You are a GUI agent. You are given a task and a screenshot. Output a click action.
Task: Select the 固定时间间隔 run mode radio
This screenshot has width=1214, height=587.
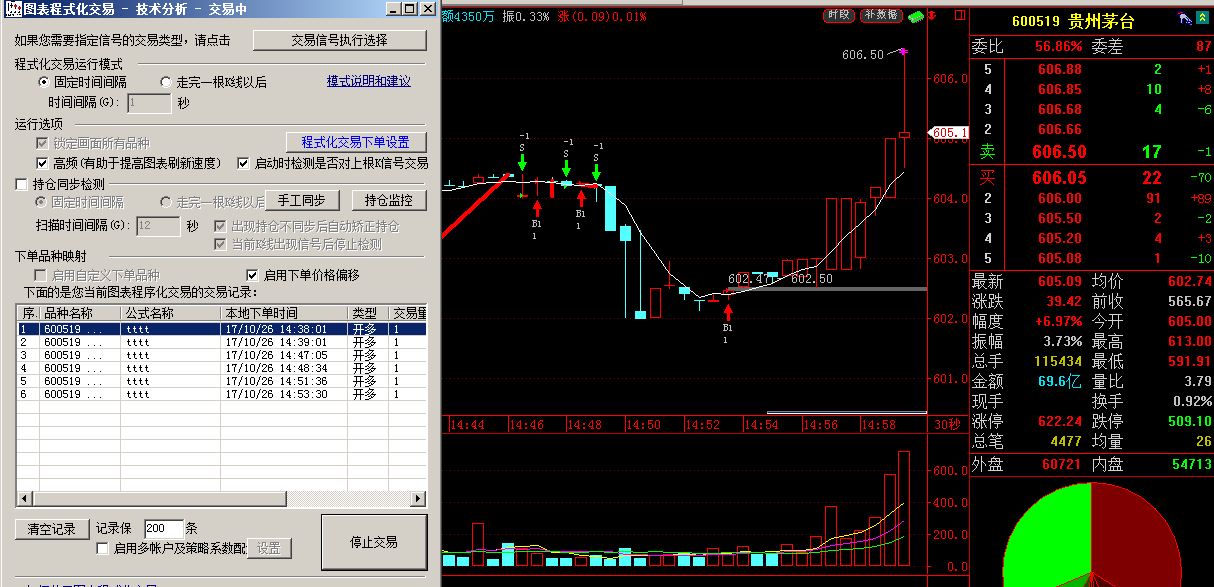(x=44, y=82)
